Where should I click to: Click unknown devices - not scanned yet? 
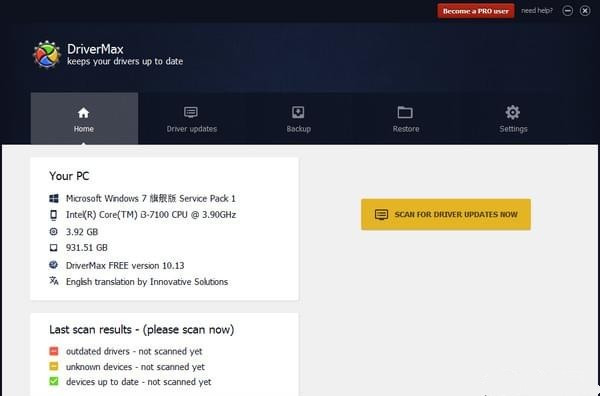pos(135,367)
